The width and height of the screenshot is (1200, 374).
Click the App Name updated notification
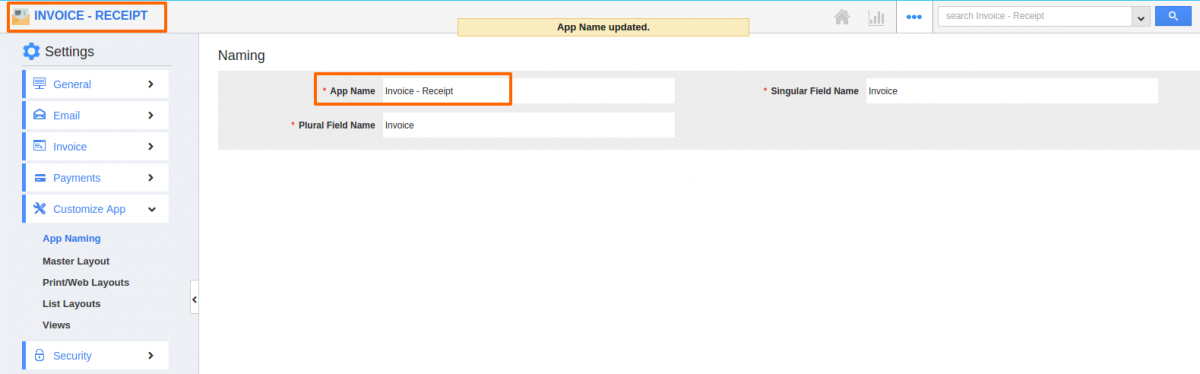[x=603, y=27]
